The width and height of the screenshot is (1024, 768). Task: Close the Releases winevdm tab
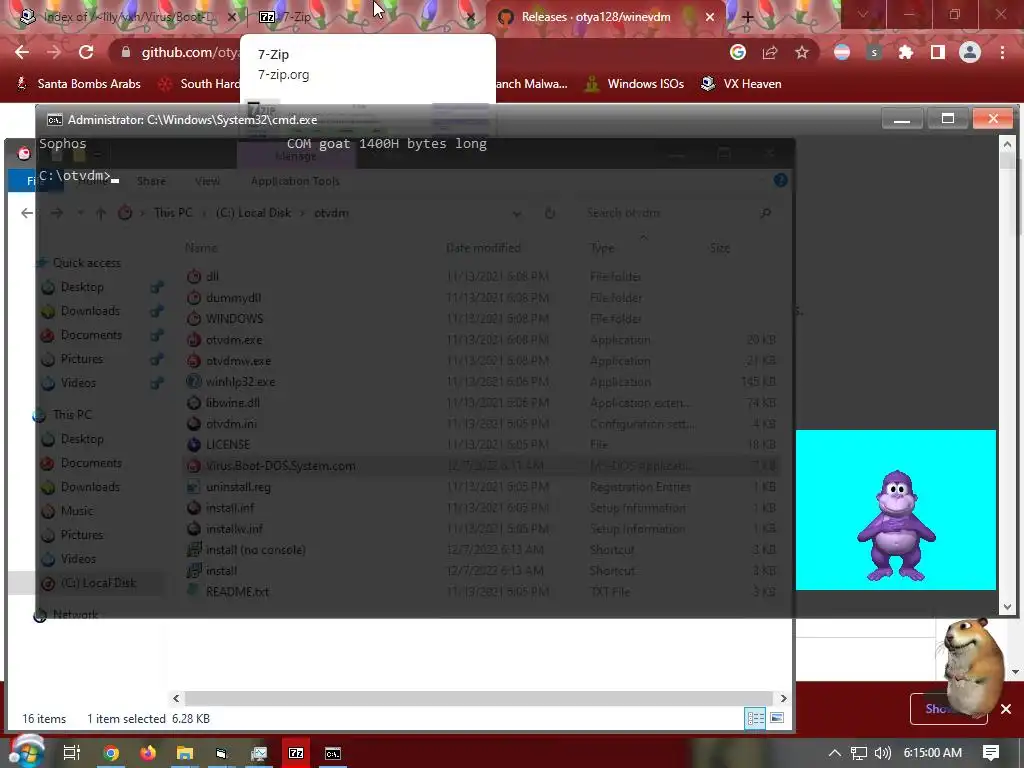point(710,17)
